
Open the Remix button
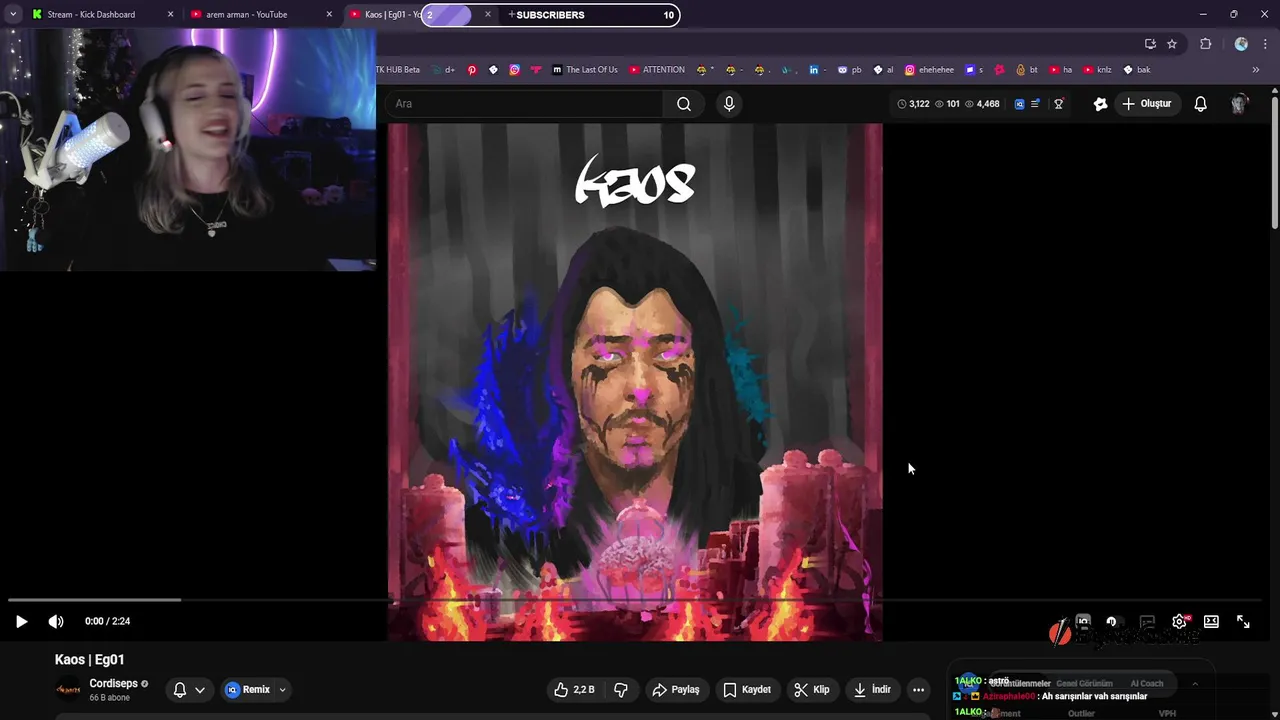click(248, 689)
